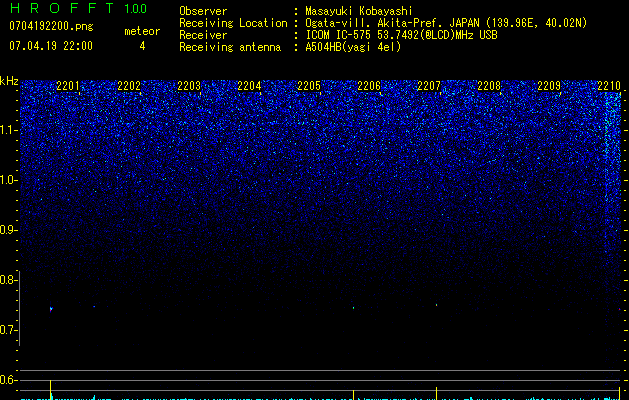The width and height of the screenshot is (629, 400).
Task: Click the date stamp 07.04.19 22:00
Action: pyautogui.click(x=51, y=46)
